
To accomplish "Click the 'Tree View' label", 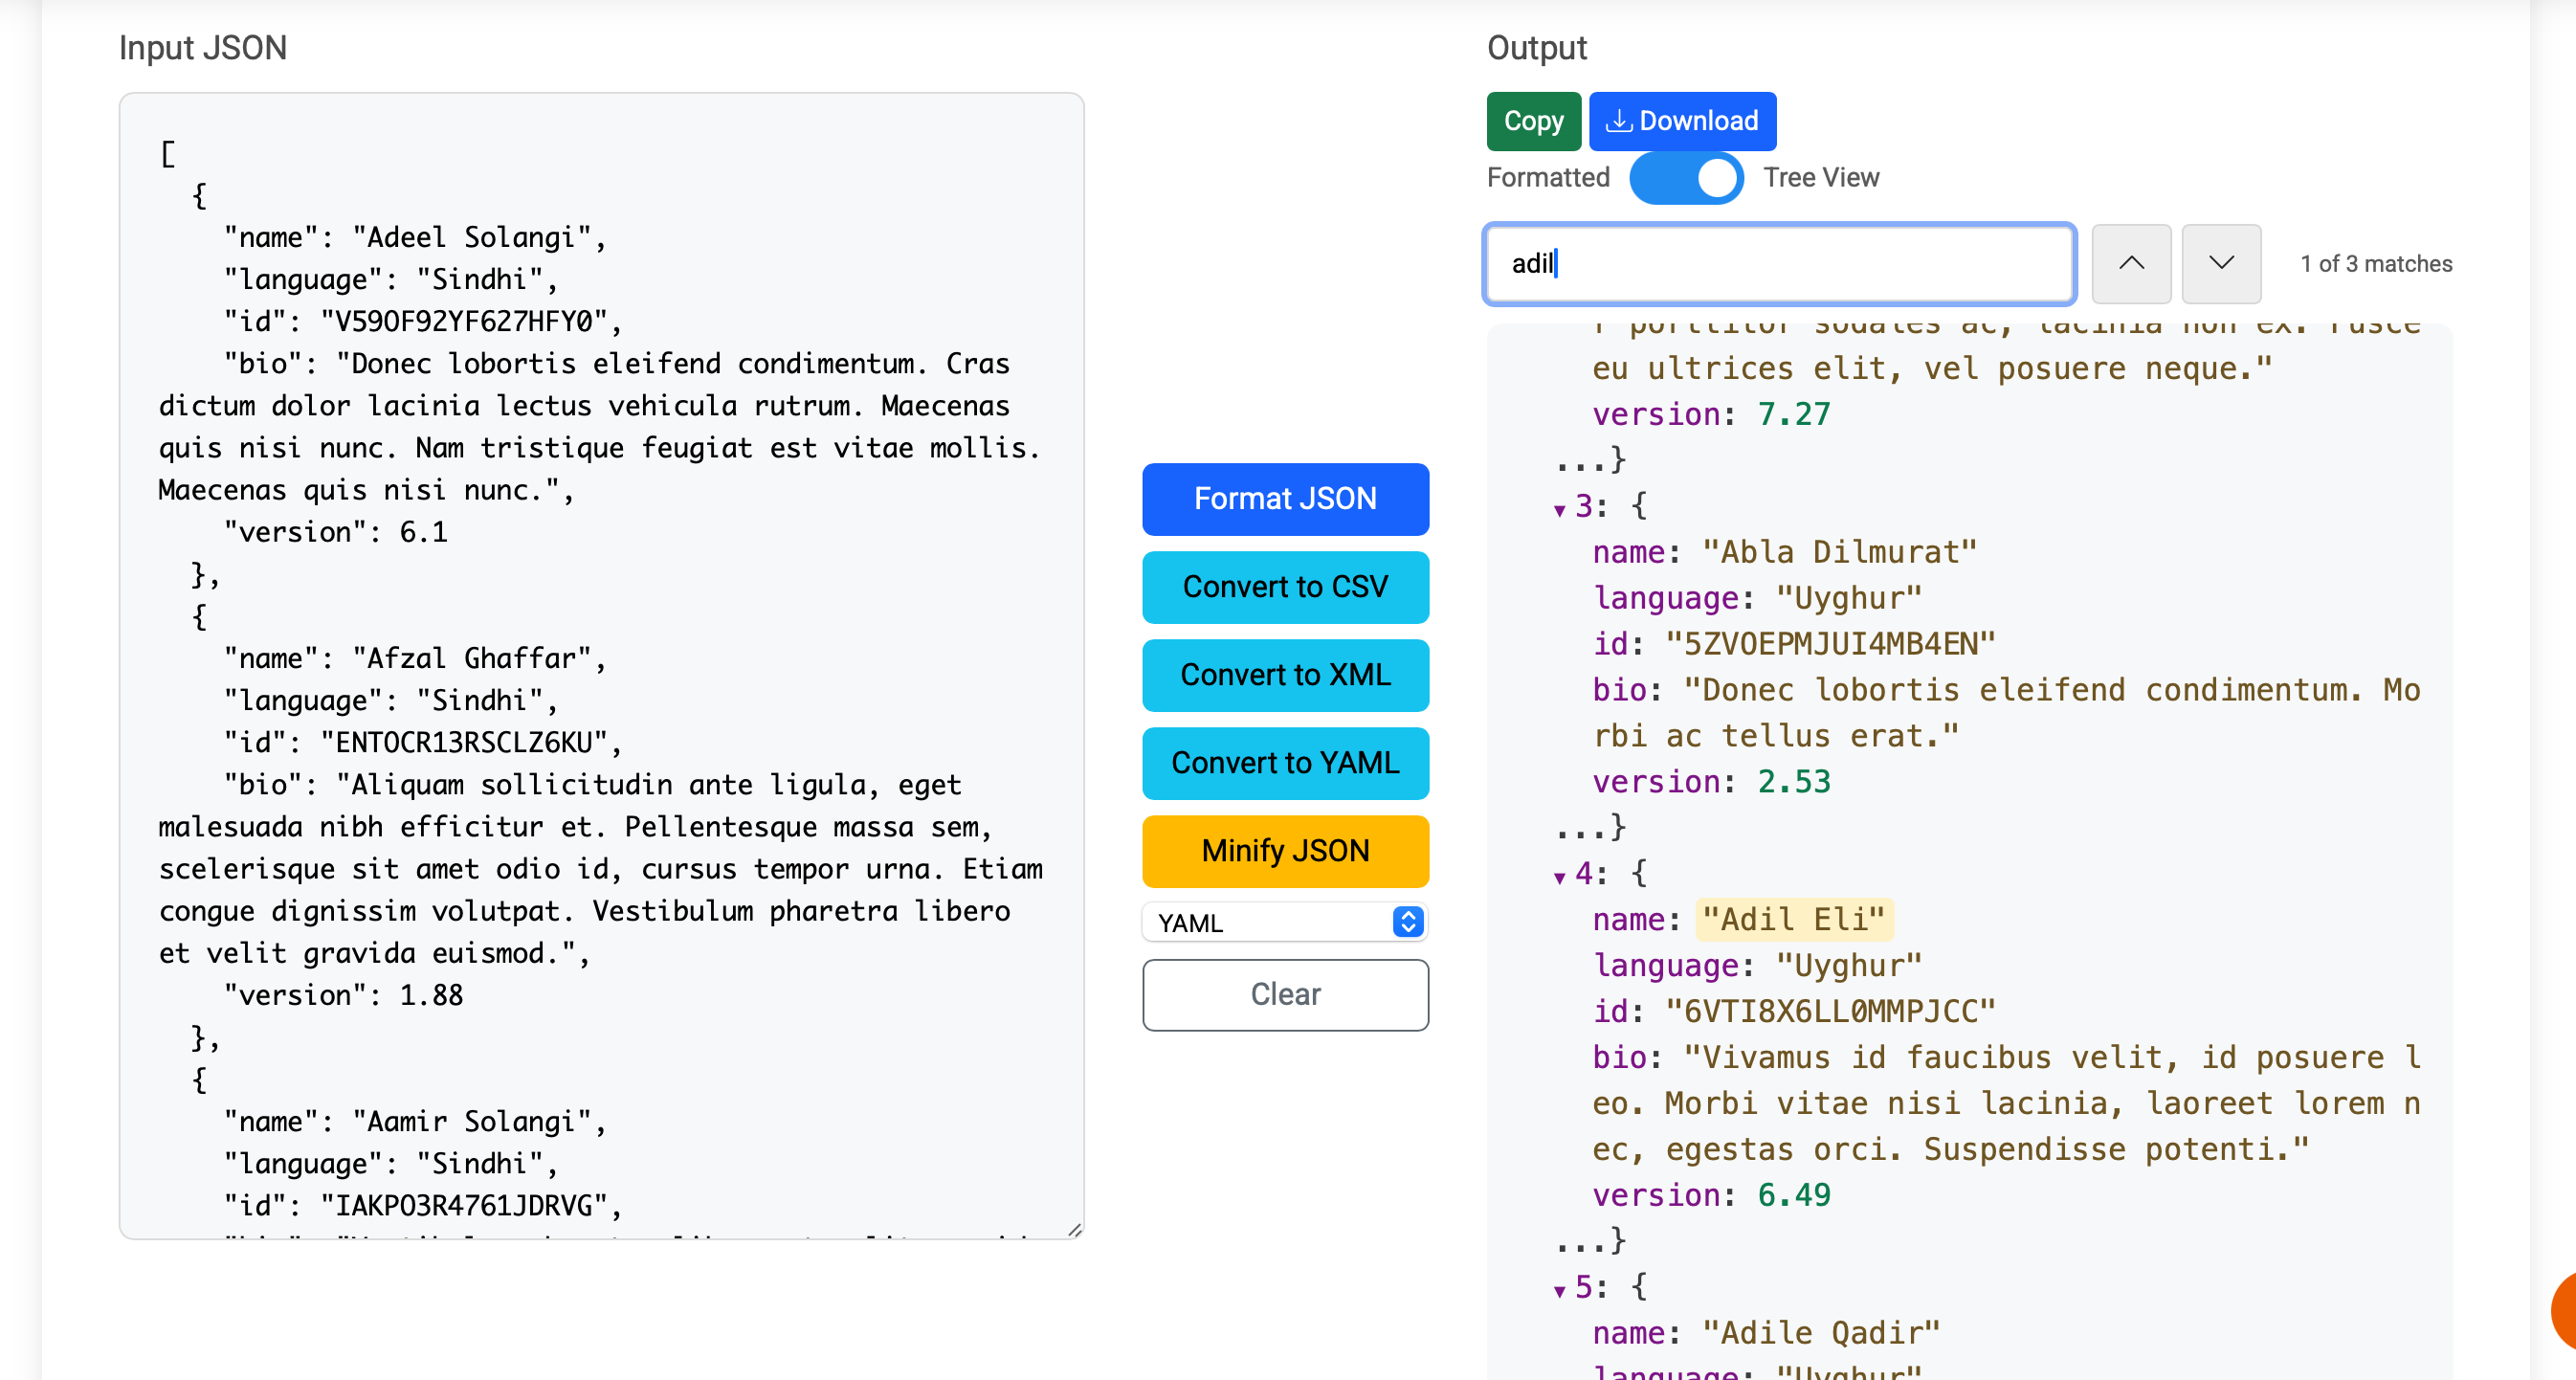I will pyautogui.click(x=1821, y=178).
